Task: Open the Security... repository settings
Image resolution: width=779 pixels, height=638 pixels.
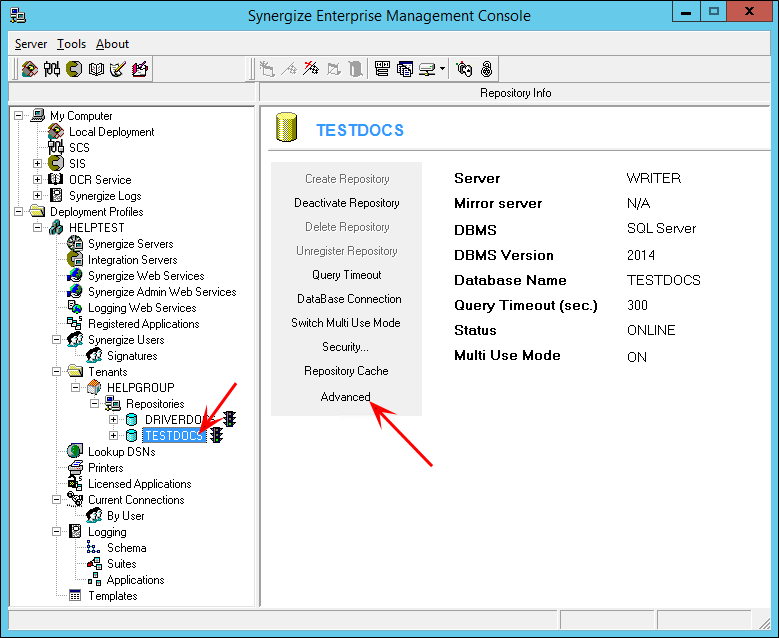Action: pyautogui.click(x=346, y=347)
